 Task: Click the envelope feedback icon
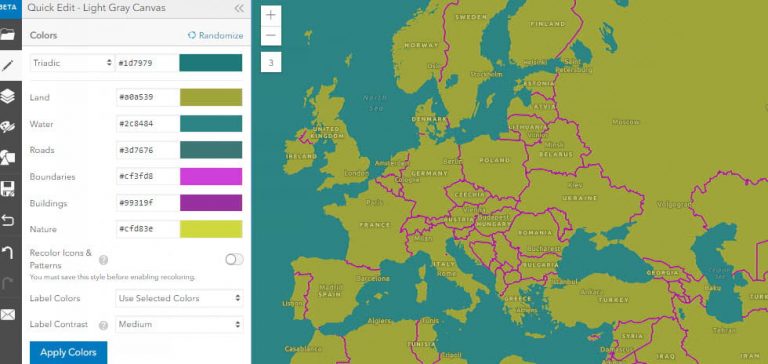pyautogui.click(x=8, y=315)
